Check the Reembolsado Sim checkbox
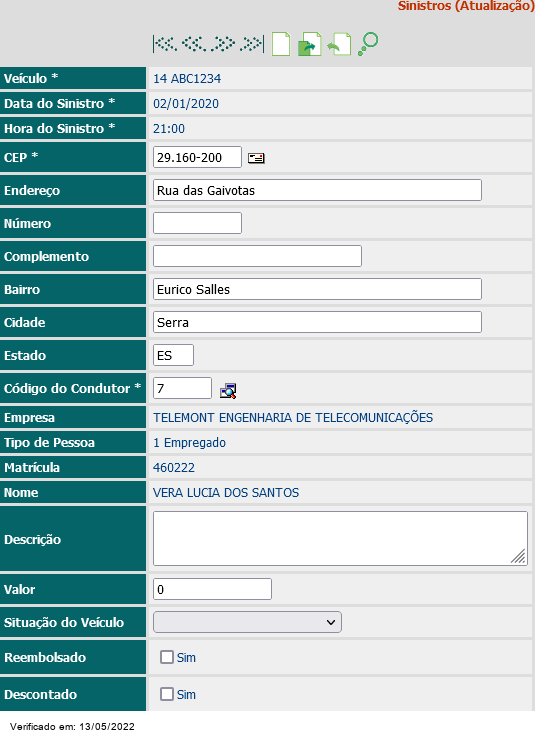 tap(167, 657)
